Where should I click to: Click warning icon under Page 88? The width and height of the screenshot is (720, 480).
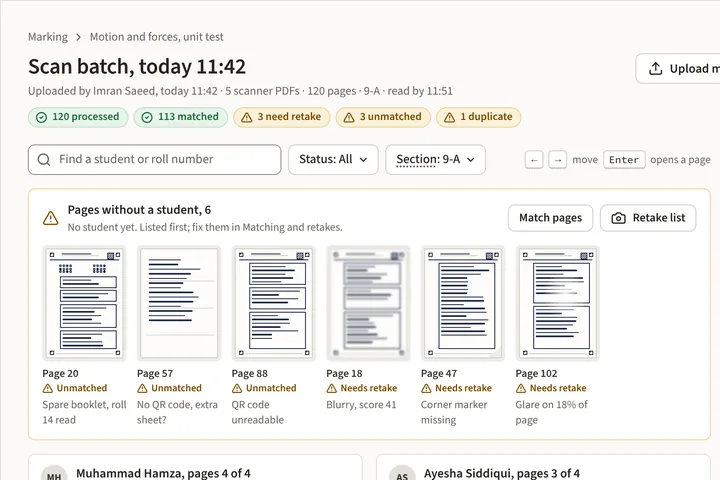tap(237, 389)
